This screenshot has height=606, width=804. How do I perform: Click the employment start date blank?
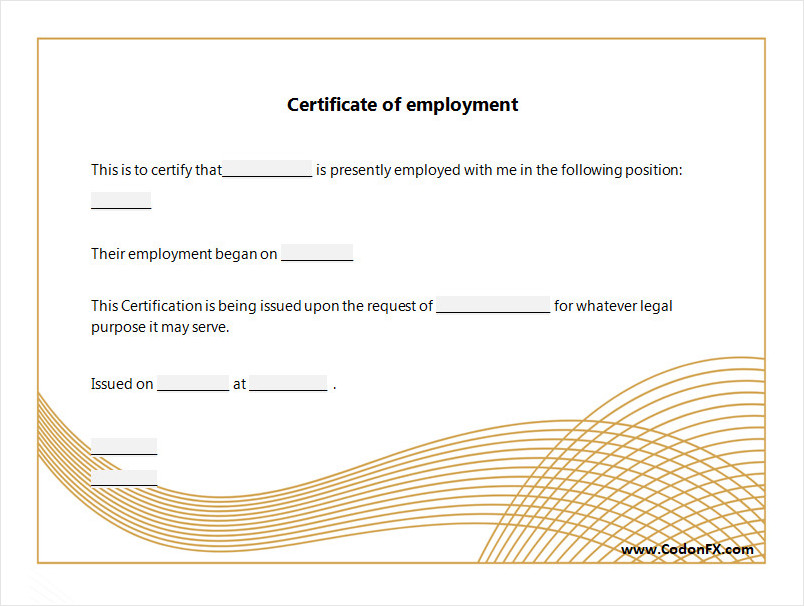coord(317,253)
